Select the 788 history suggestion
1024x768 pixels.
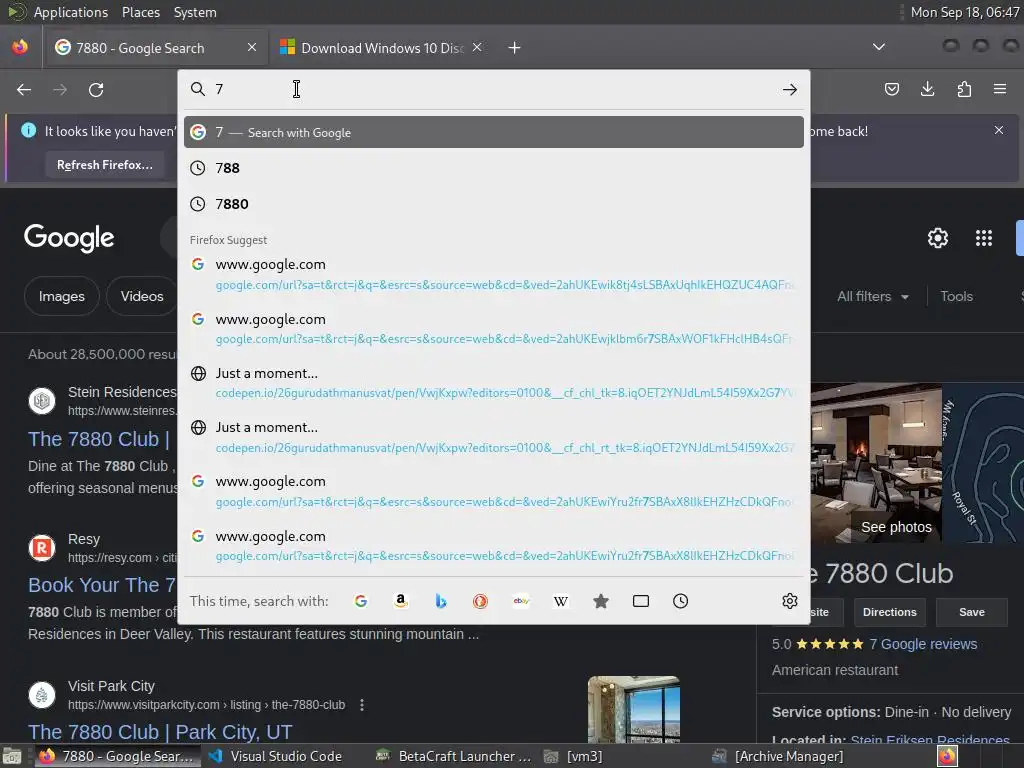[494, 168]
